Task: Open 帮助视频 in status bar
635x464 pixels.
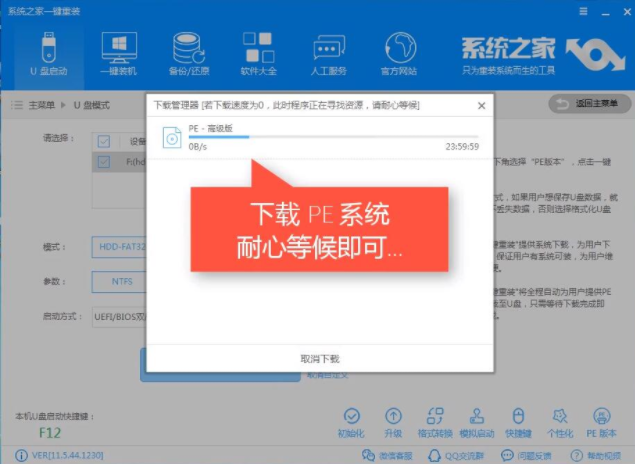Action: tap(595, 455)
